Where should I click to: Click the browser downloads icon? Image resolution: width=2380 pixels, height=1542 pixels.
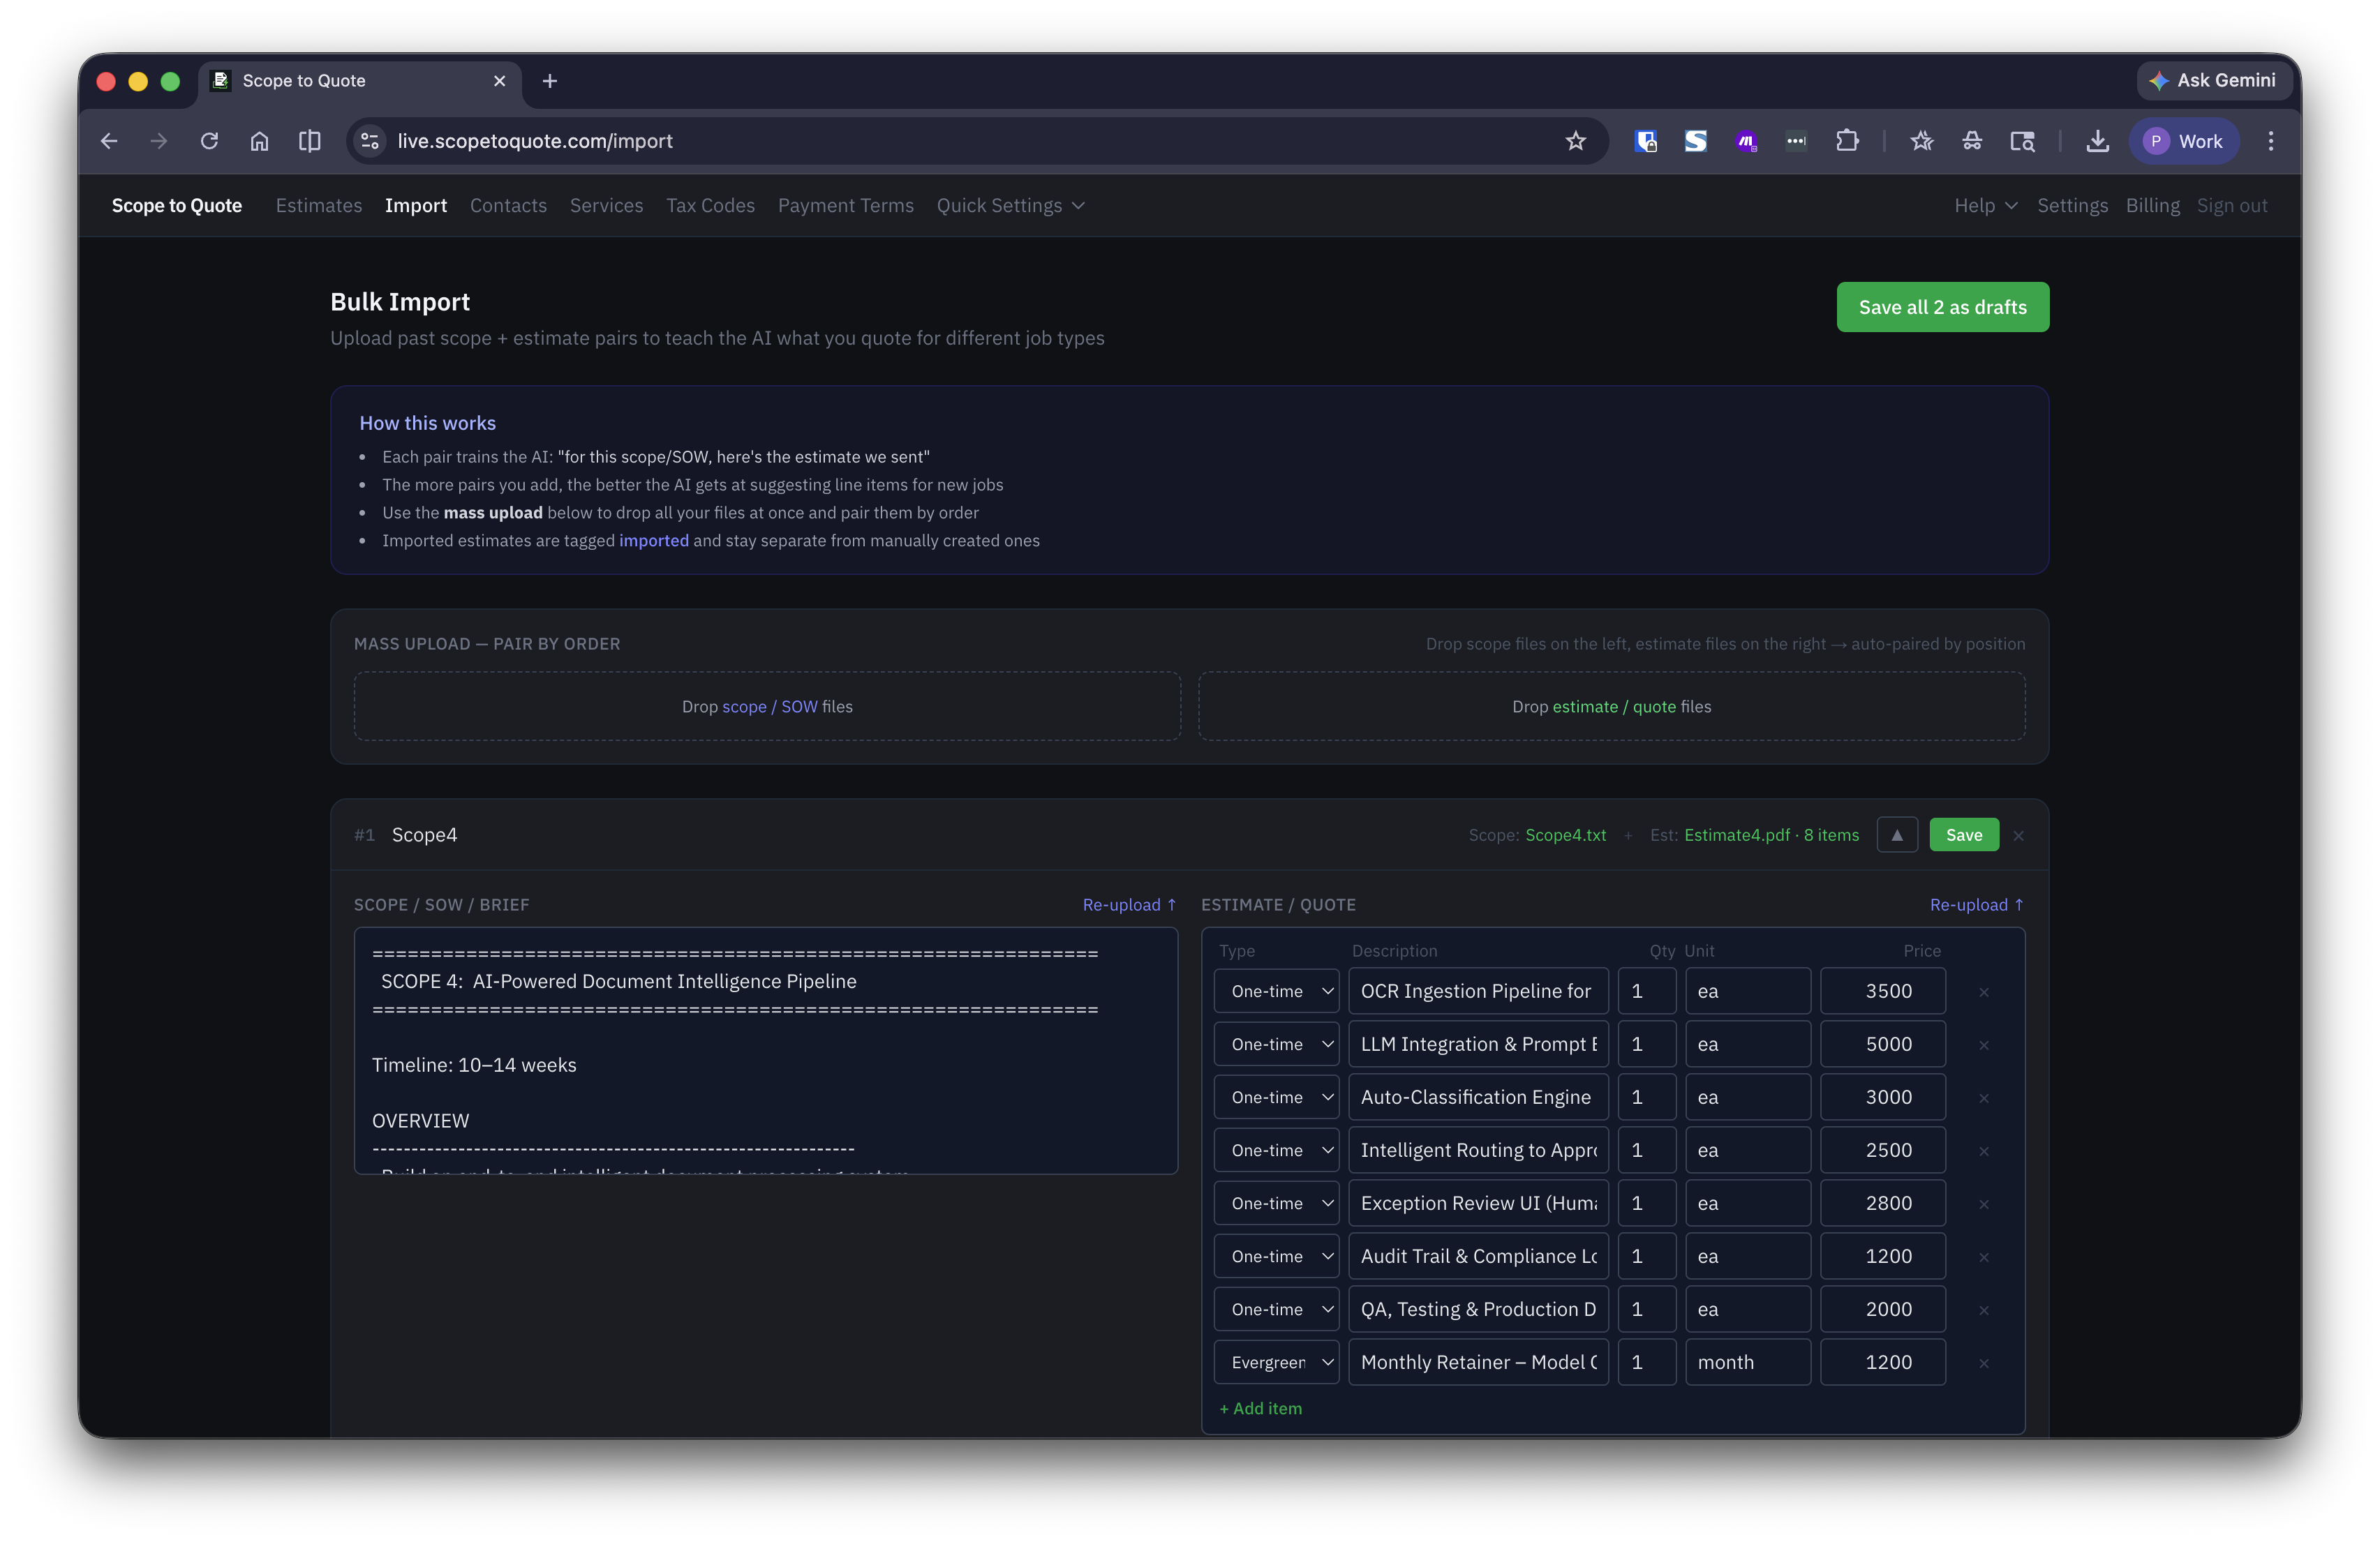[x=2097, y=141]
